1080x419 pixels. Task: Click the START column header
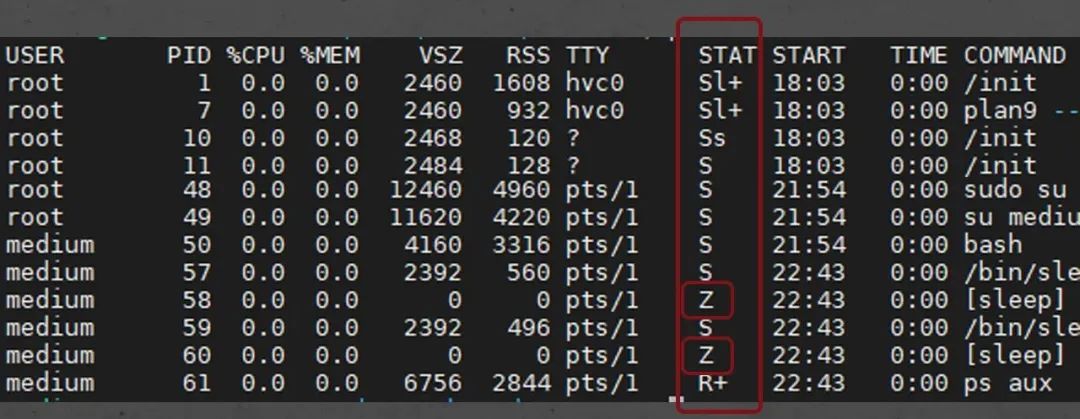pos(808,55)
